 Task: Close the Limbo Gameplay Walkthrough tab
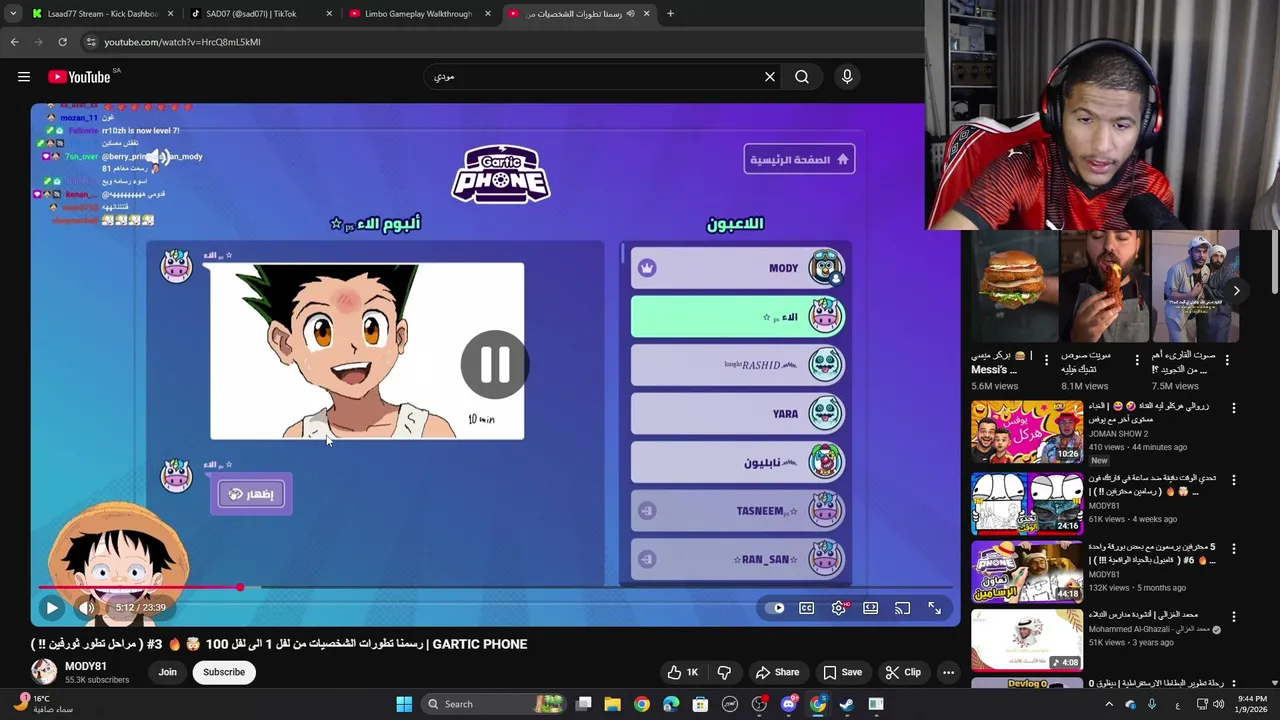[488, 14]
